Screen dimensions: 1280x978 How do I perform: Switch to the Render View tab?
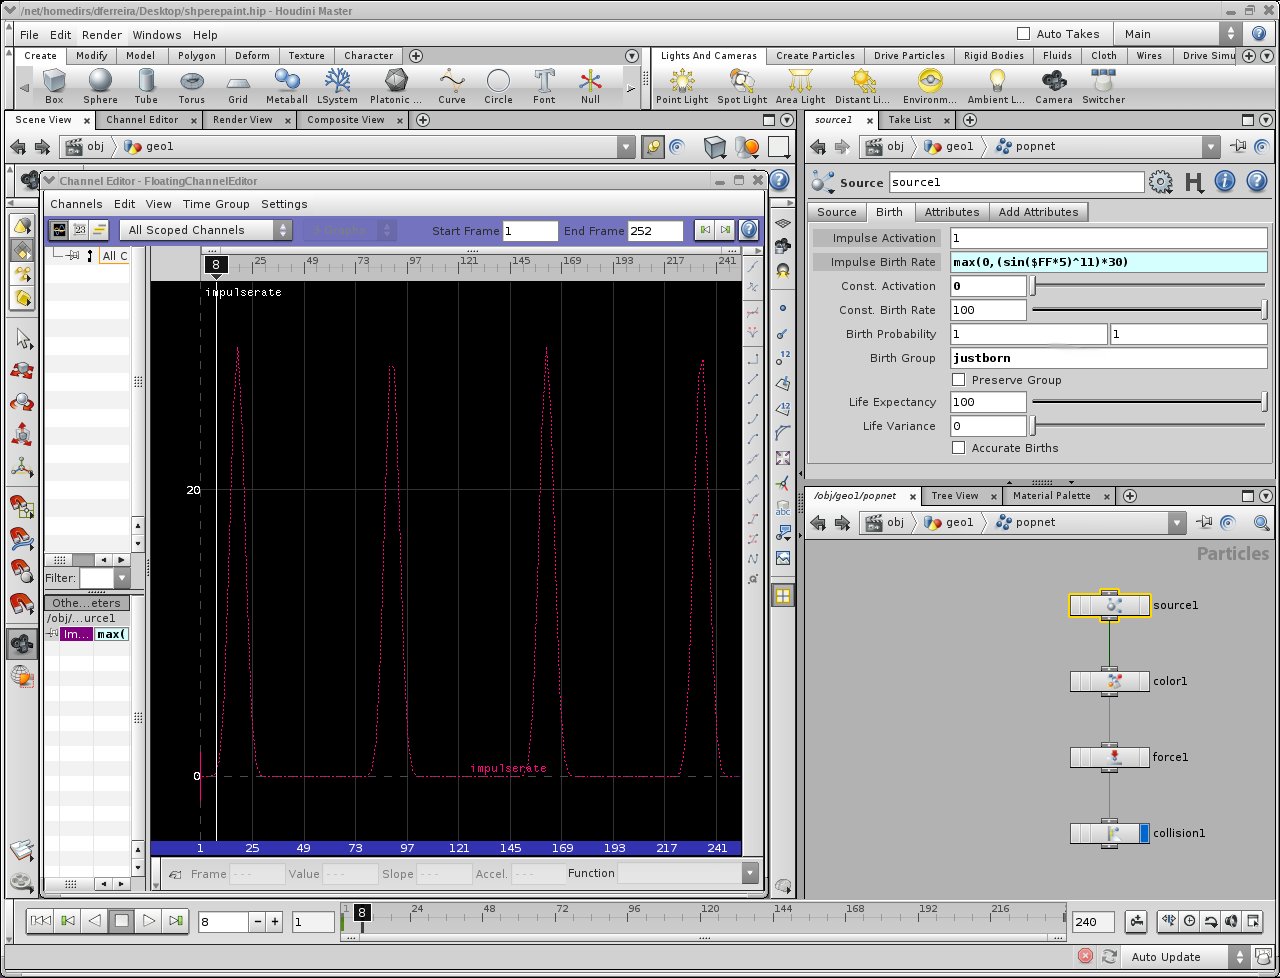coord(243,120)
